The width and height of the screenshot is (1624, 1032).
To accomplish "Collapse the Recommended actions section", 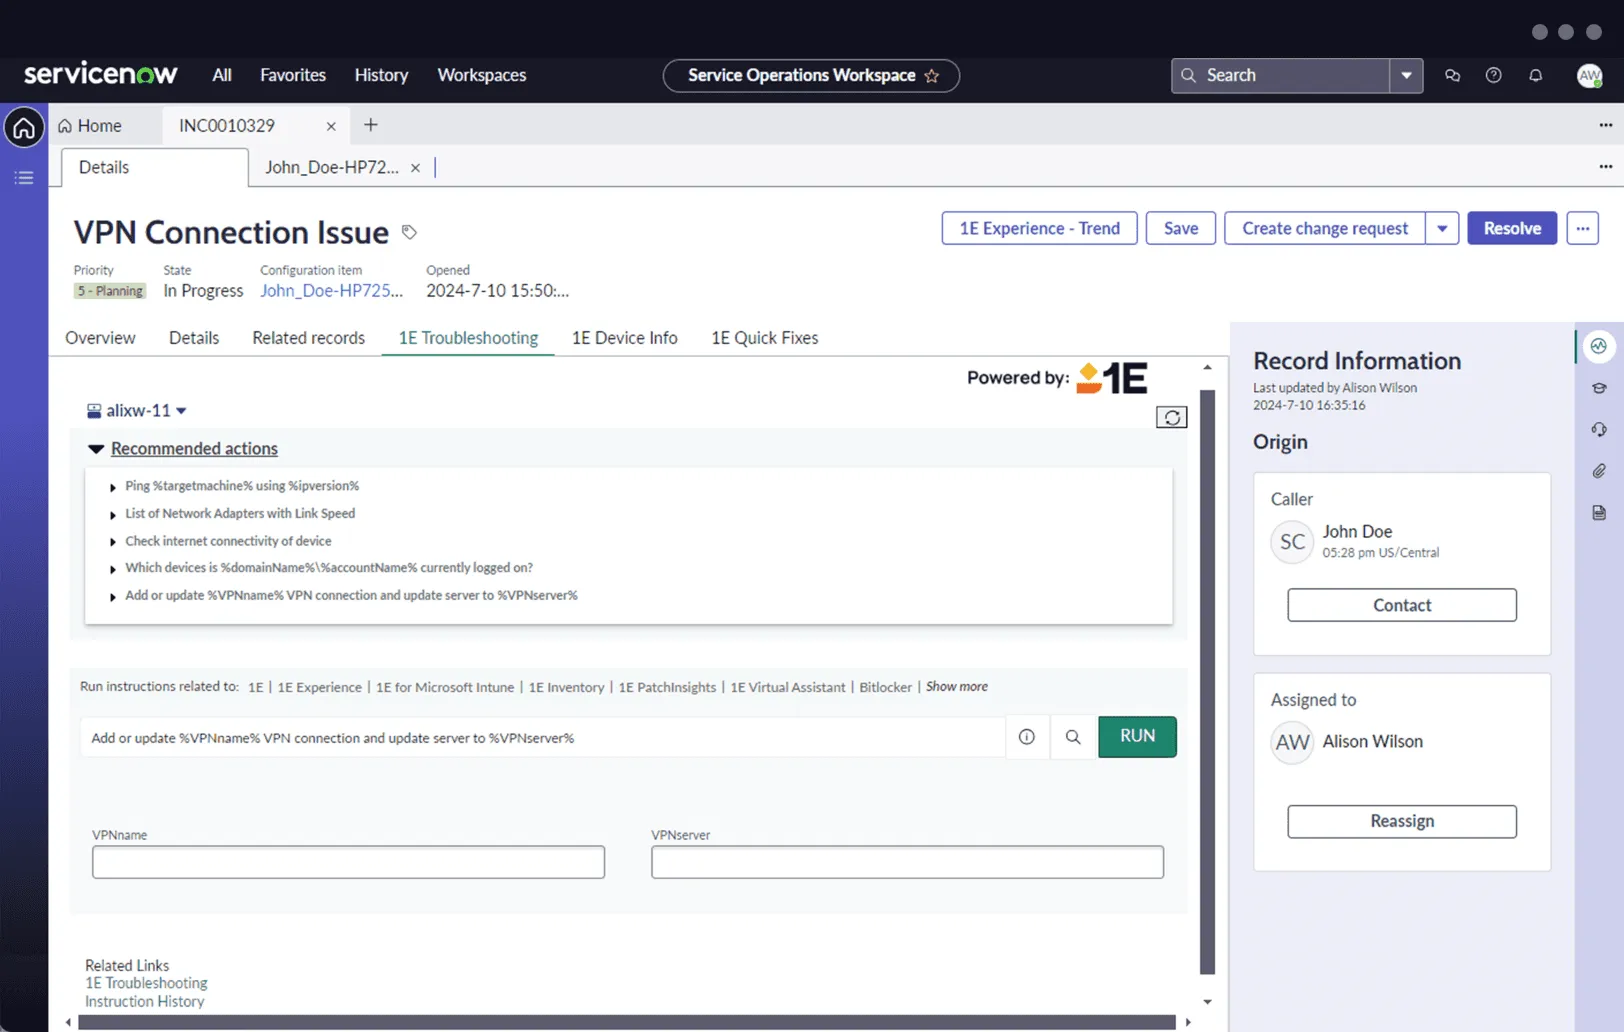I will point(96,448).
